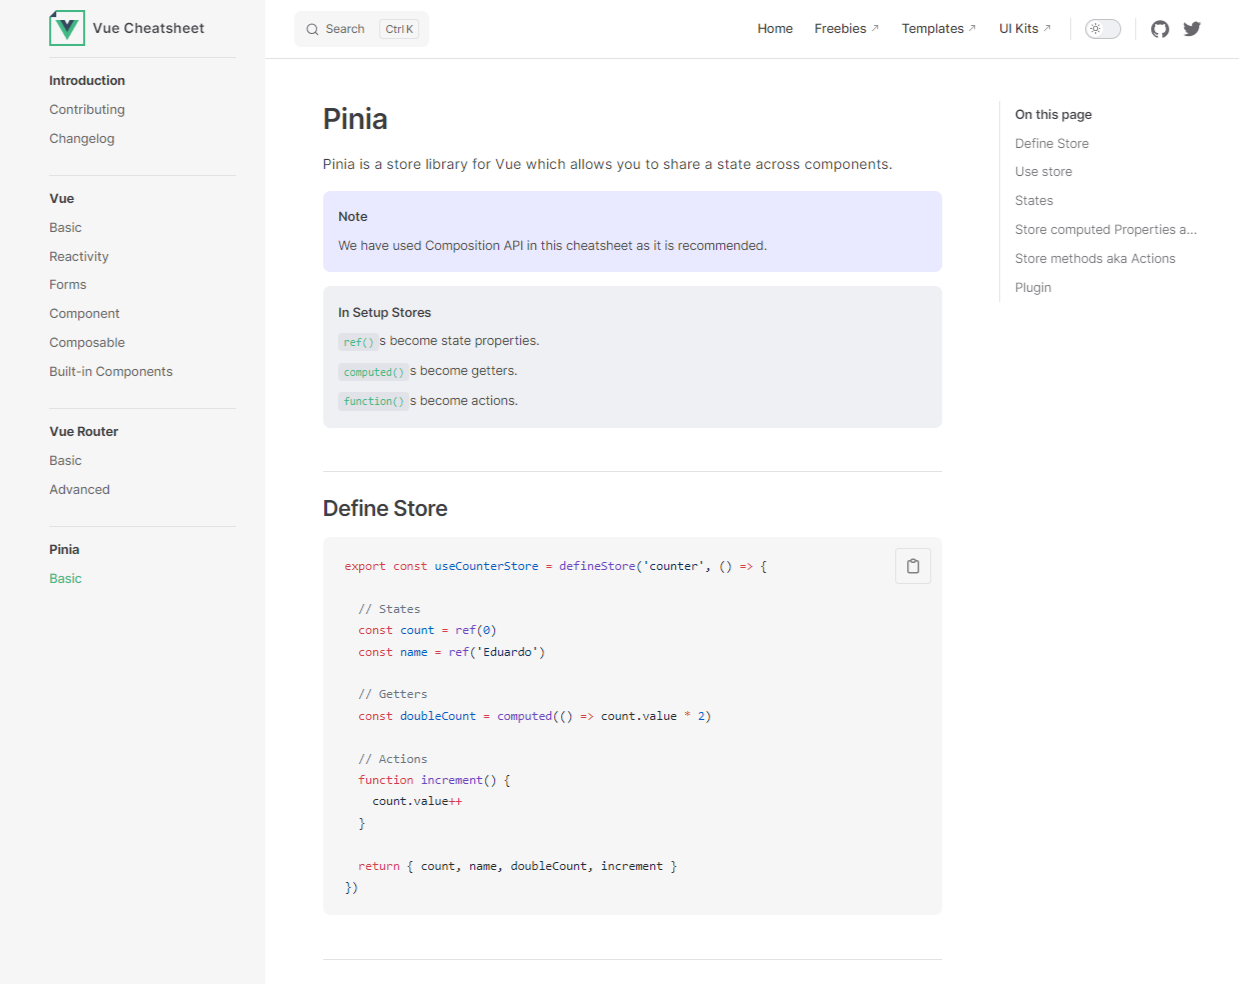The width and height of the screenshot is (1239, 984).
Task: Toggle the dark mode switch
Action: [x=1103, y=29]
